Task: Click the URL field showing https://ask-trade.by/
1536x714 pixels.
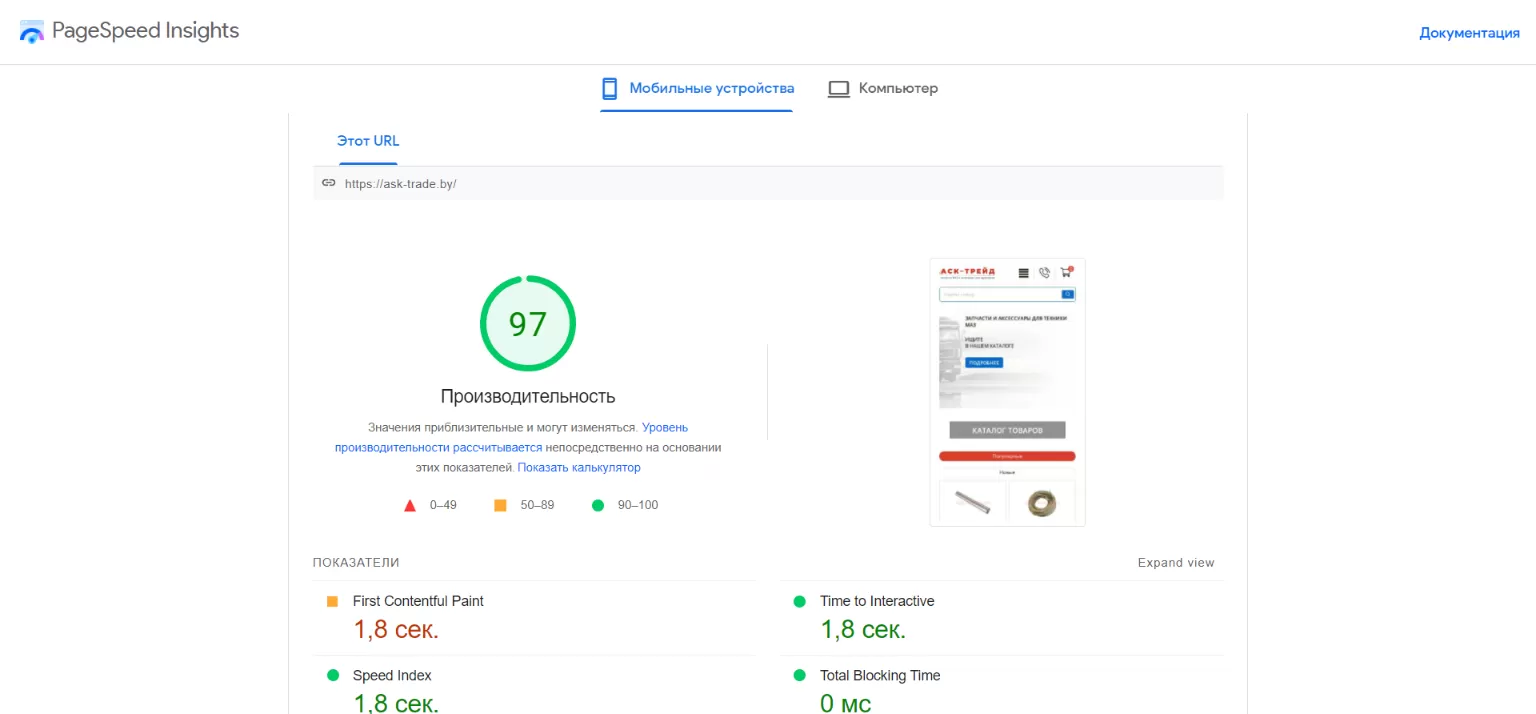Action: [400, 183]
